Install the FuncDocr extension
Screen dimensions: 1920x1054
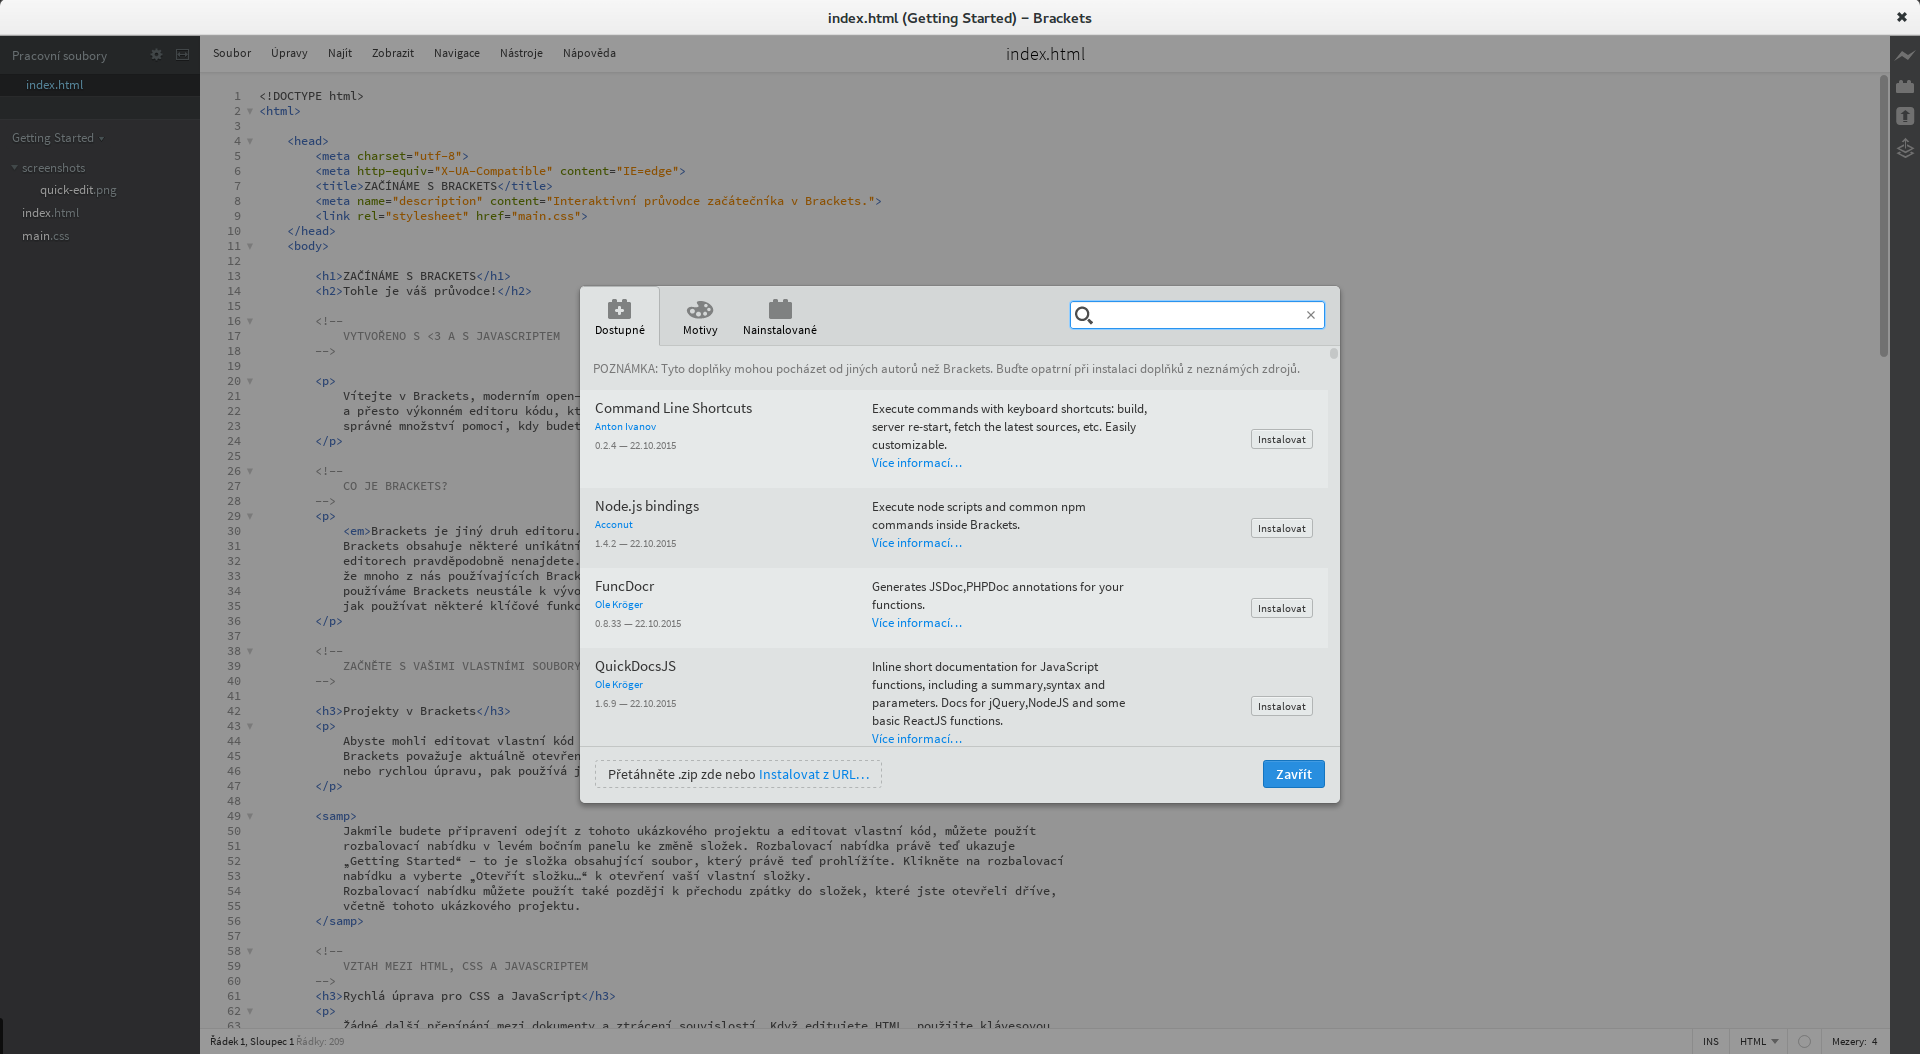tap(1281, 608)
